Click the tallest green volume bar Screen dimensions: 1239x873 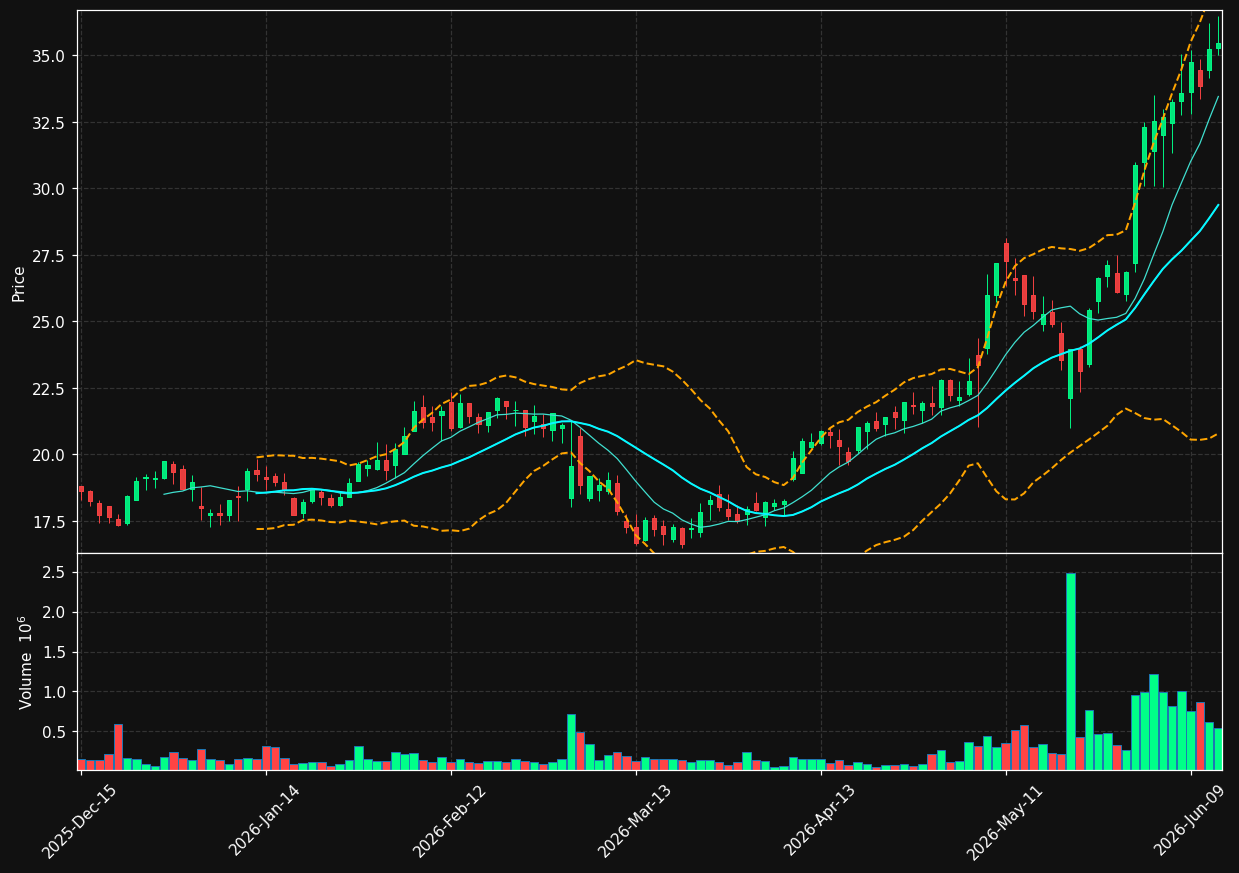point(1070,671)
